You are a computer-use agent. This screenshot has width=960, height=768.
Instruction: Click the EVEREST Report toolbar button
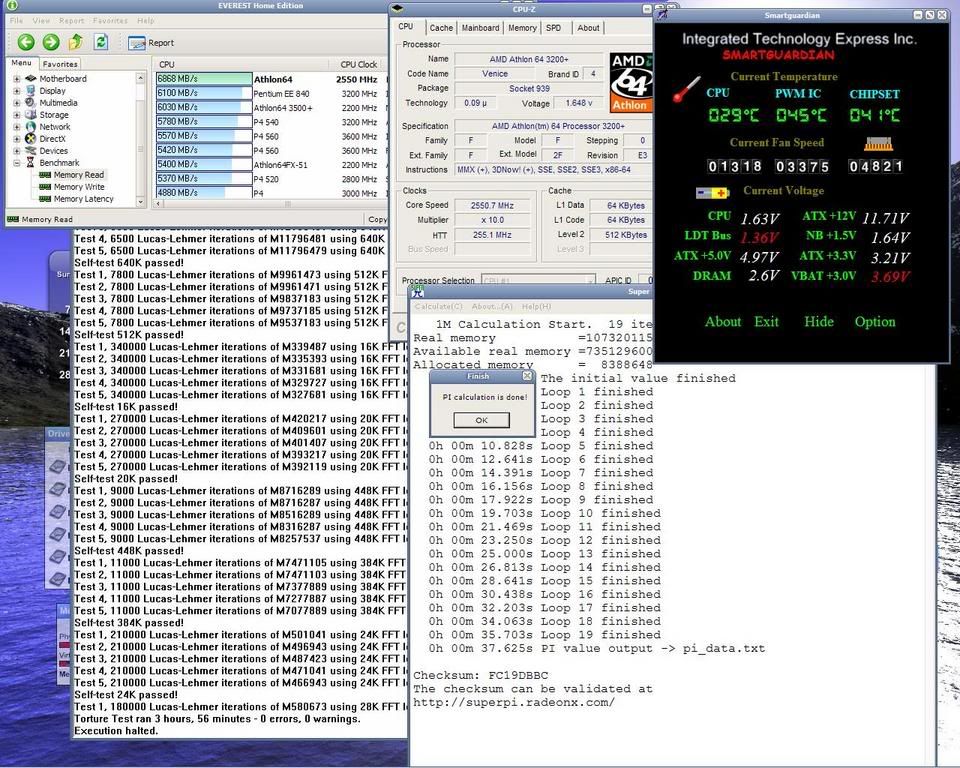click(x=151, y=43)
